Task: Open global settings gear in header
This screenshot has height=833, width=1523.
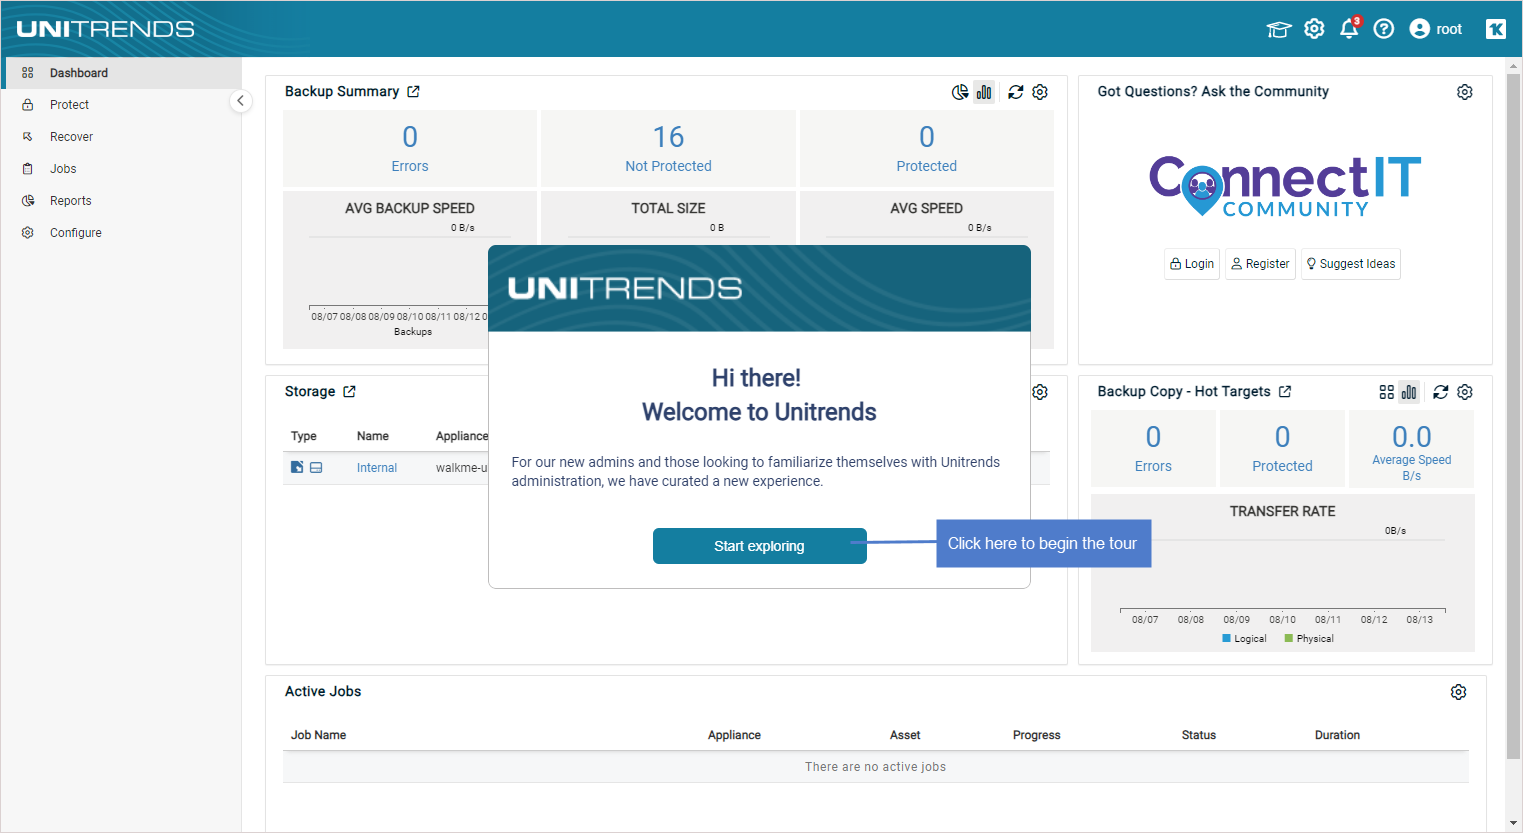Action: coord(1314,29)
